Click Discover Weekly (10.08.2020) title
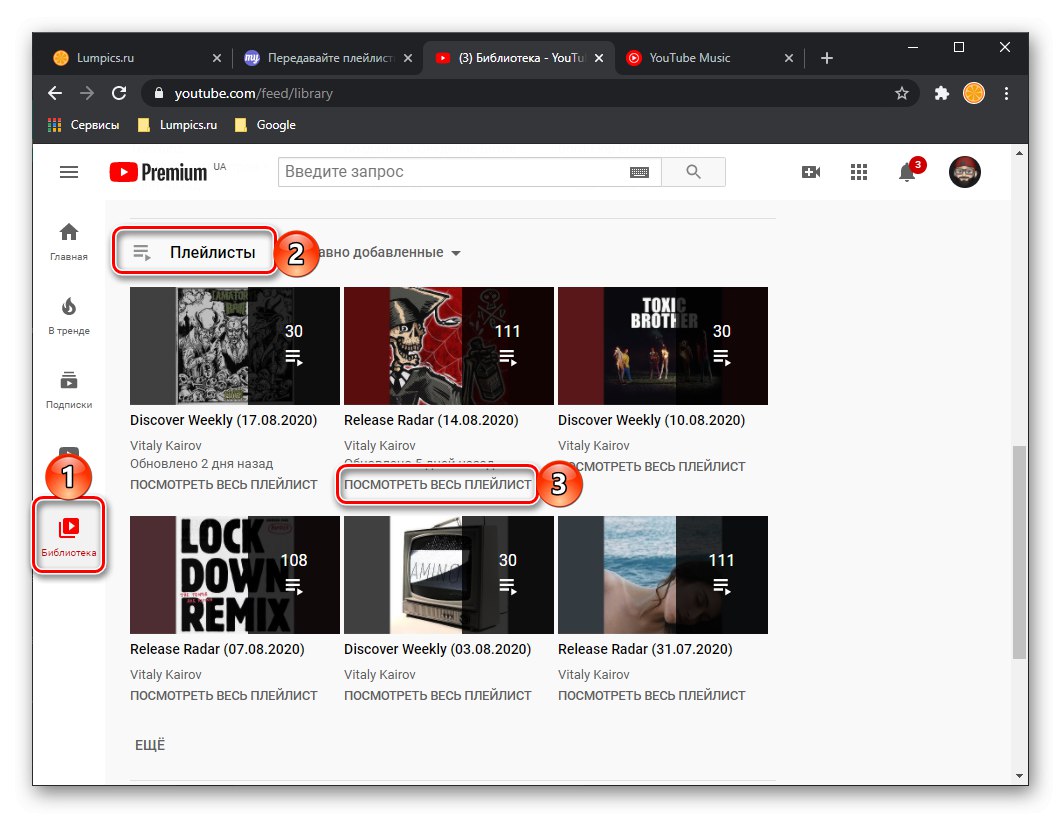The width and height of the screenshot is (1061, 818). (651, 420)
